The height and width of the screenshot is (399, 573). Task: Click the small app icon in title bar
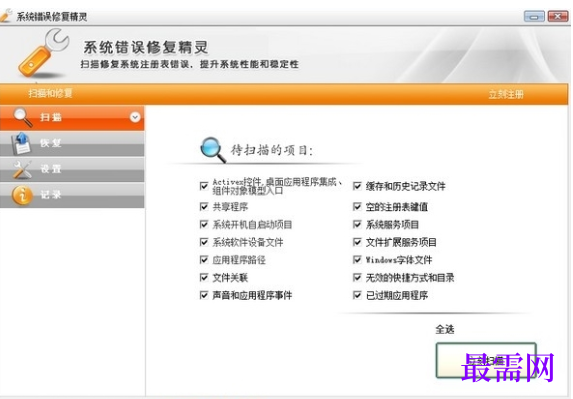7,15
